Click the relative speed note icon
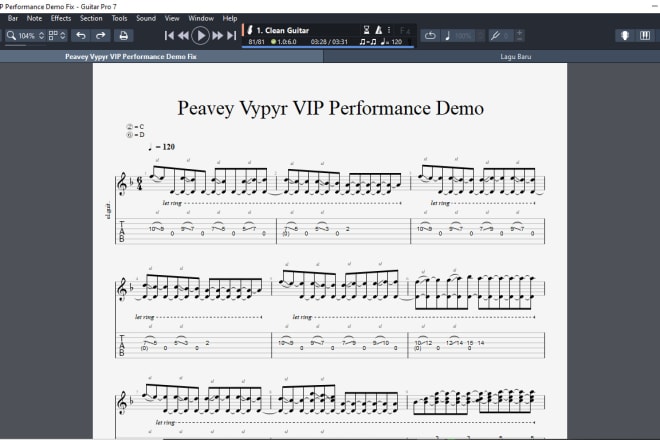 (x=447, y=36)
